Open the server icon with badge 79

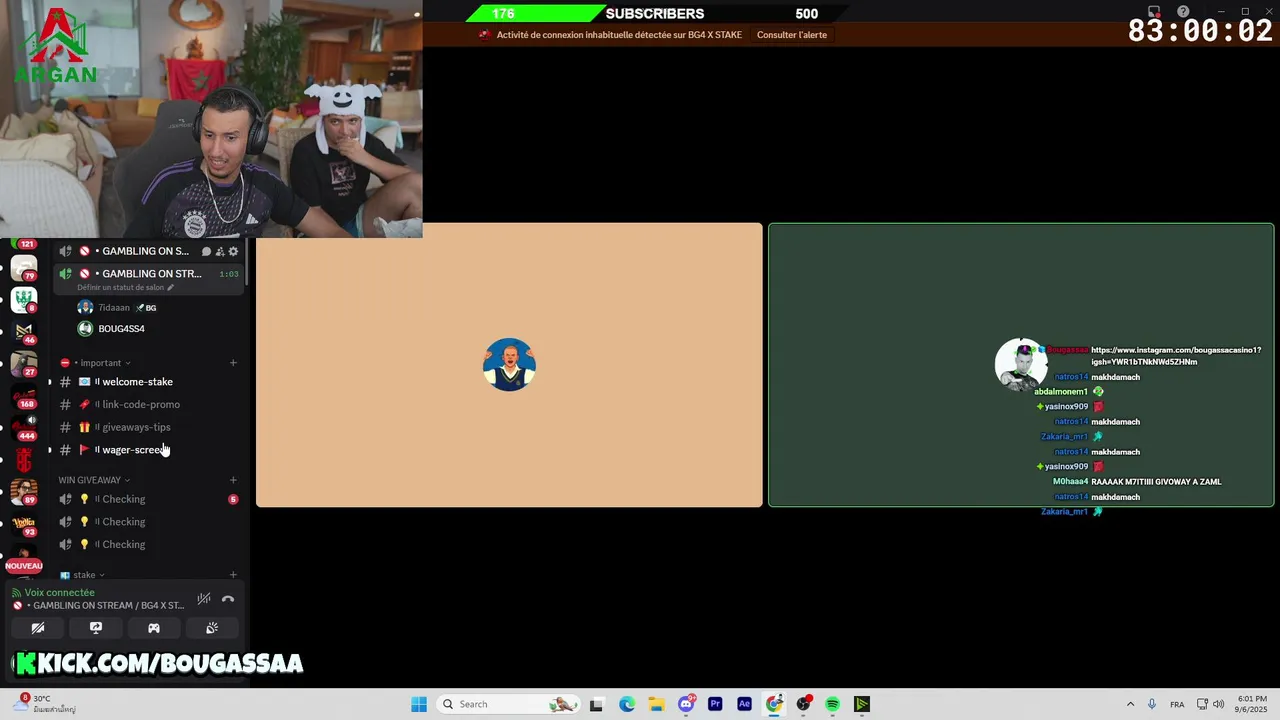[24, 268]
